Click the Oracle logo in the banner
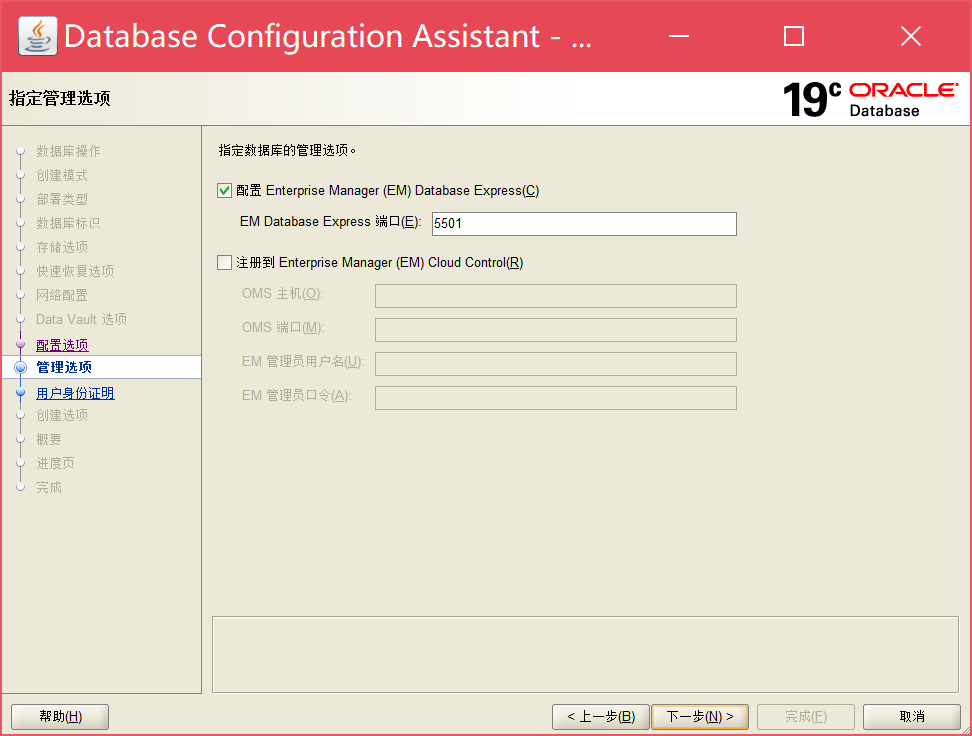 901,90
